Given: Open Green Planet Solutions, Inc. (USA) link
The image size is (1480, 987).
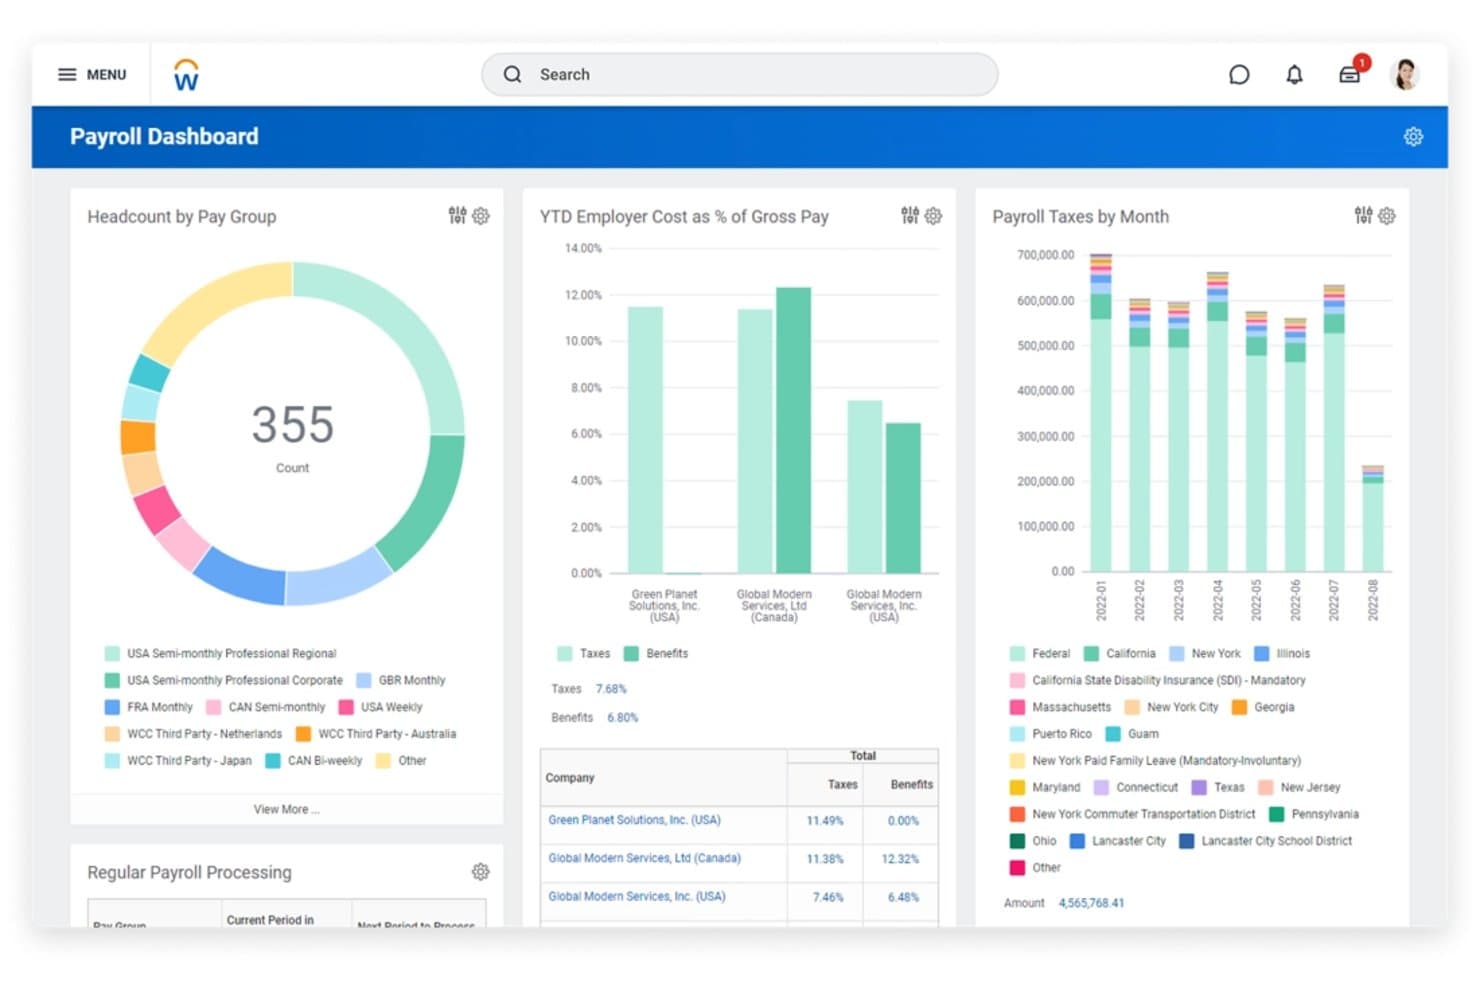Looking at the screenshot, I should (634, 820).
